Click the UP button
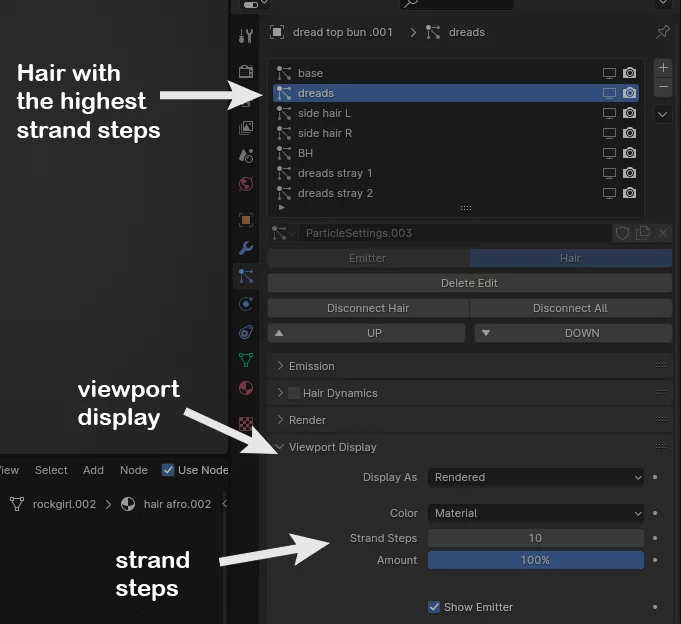Screen dimensions: 681x624 point(367,333)
